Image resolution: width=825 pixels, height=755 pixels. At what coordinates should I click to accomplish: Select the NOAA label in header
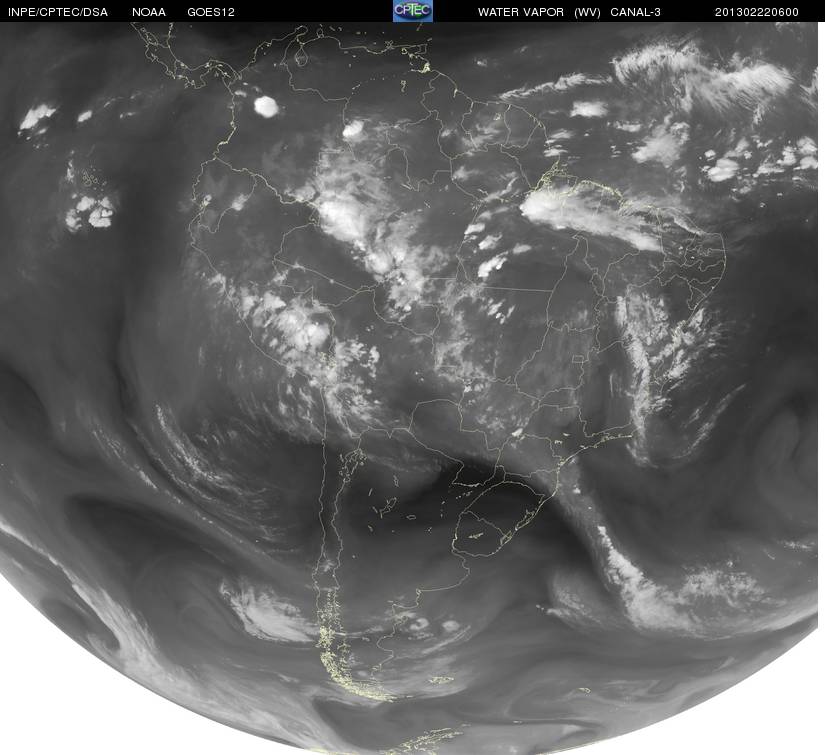[149, 12]
